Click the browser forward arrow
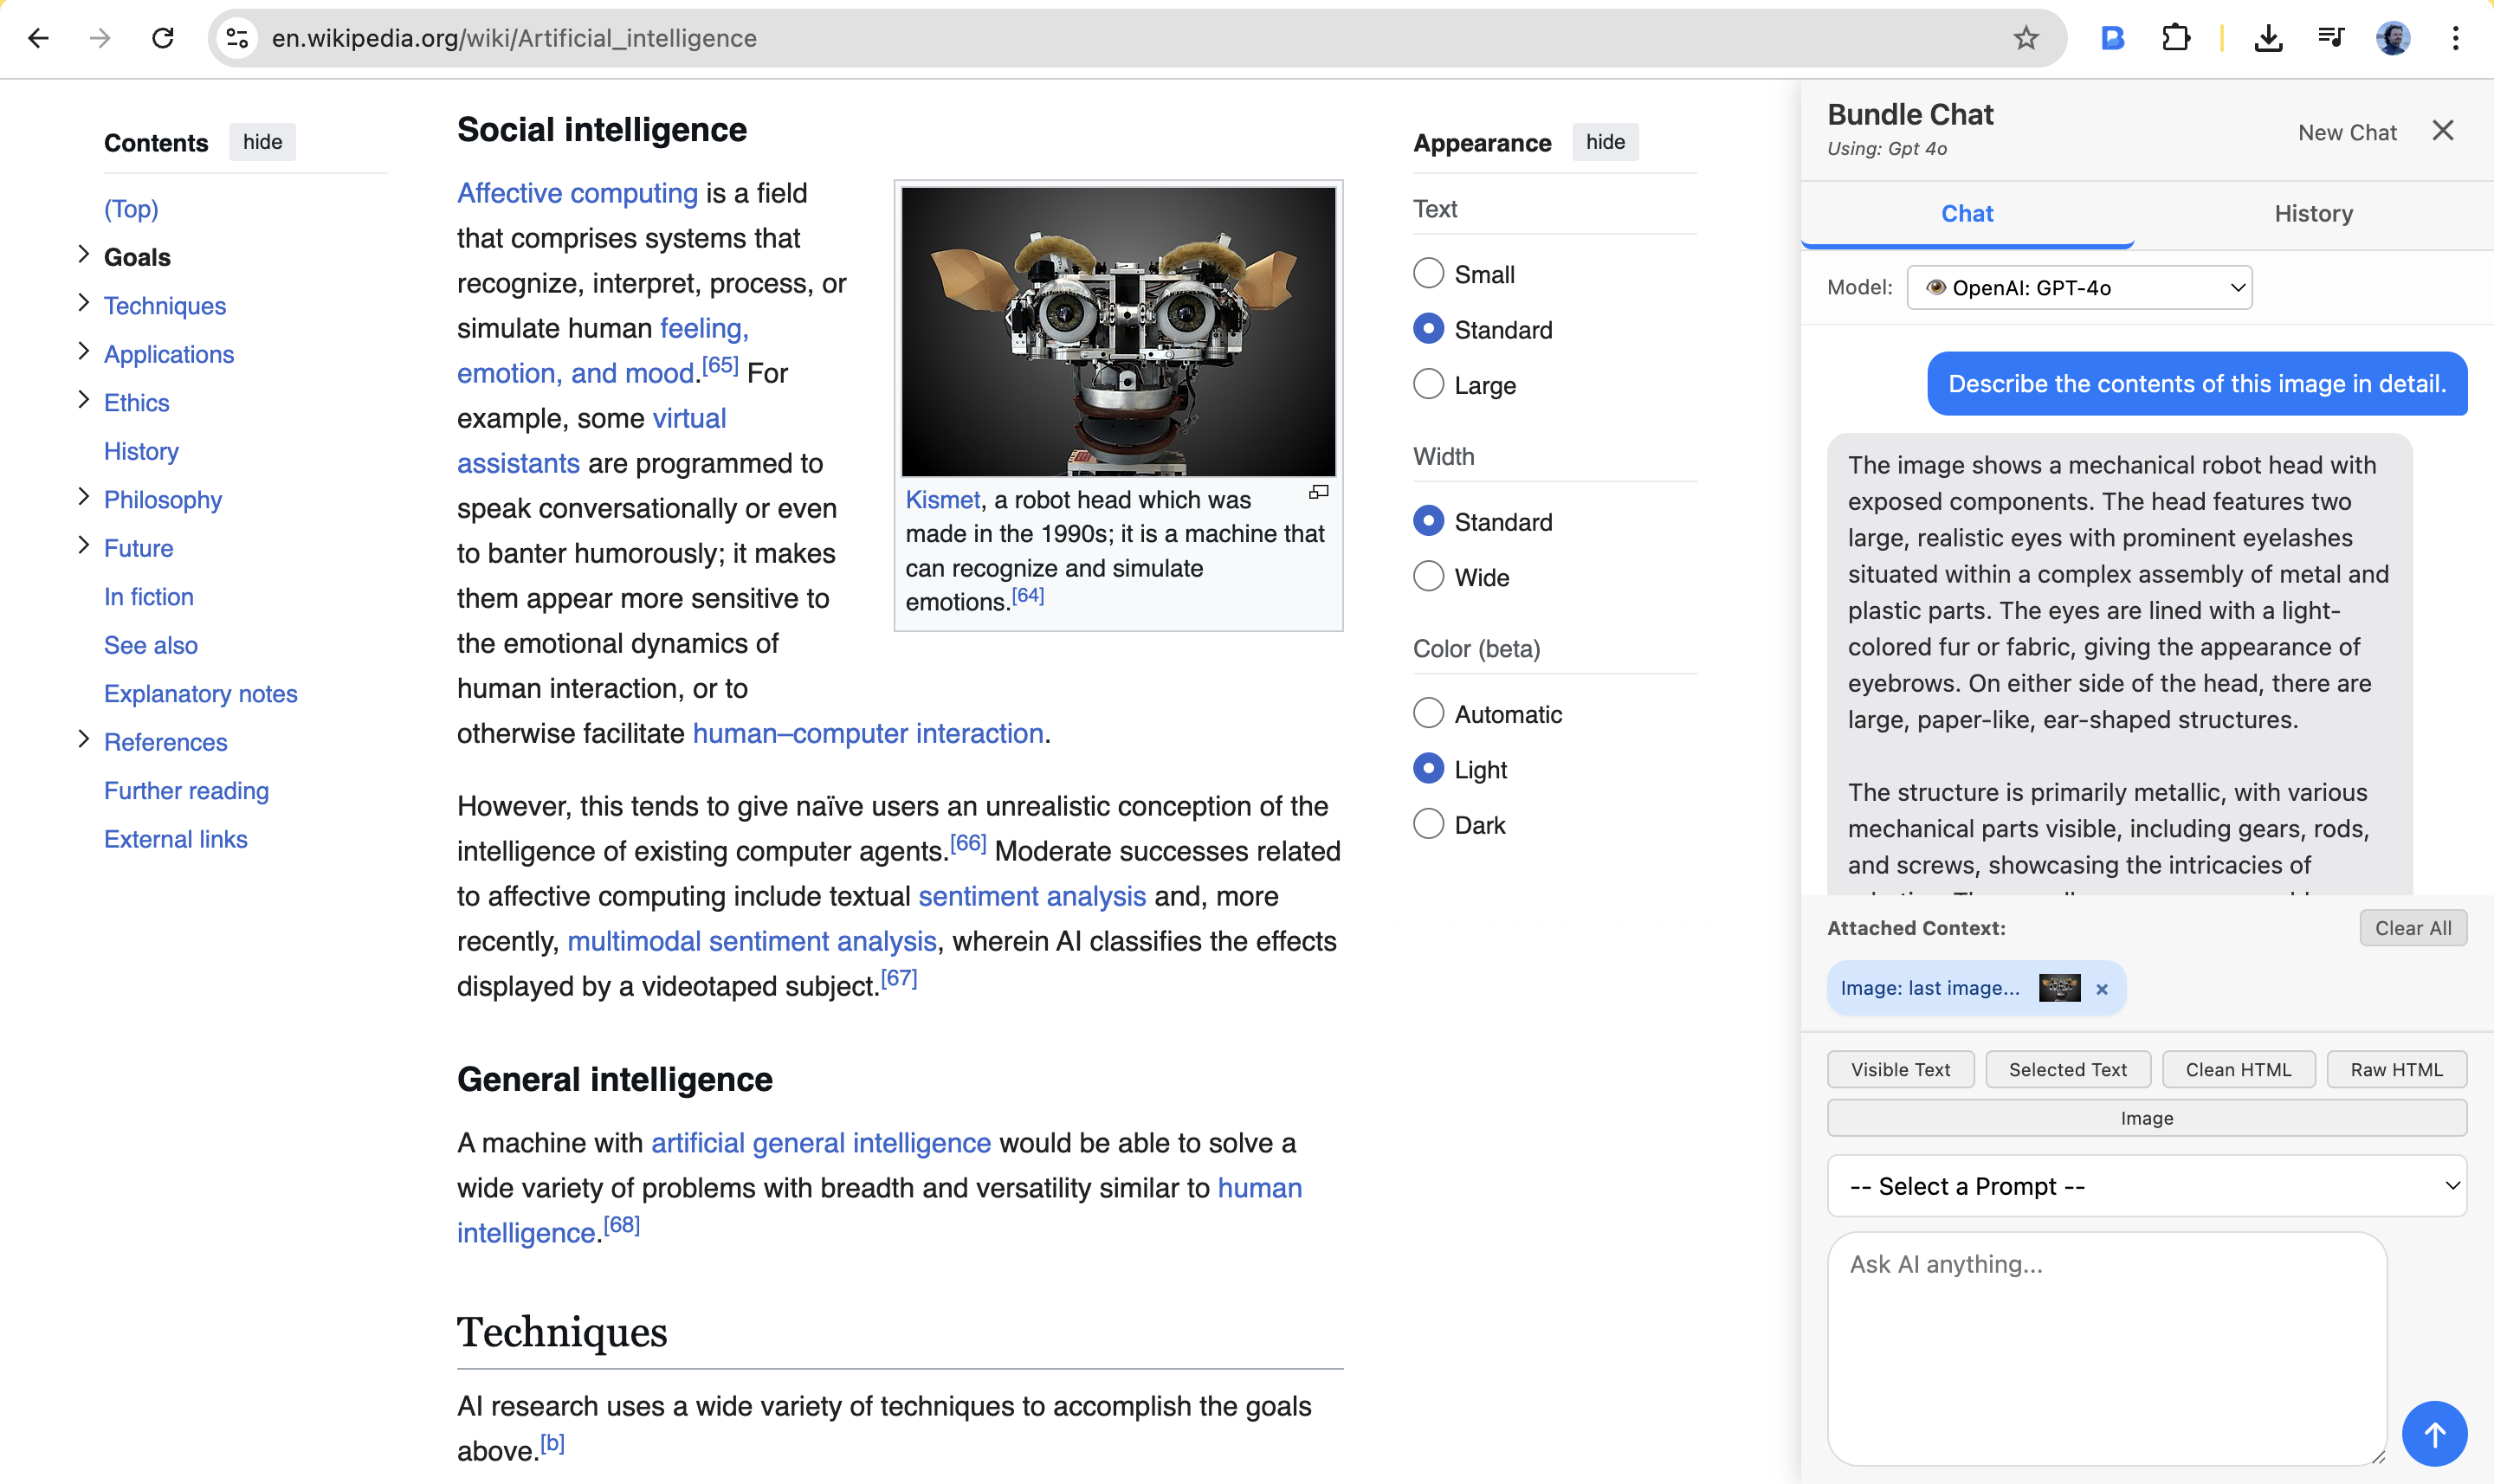 pos(100,38)
